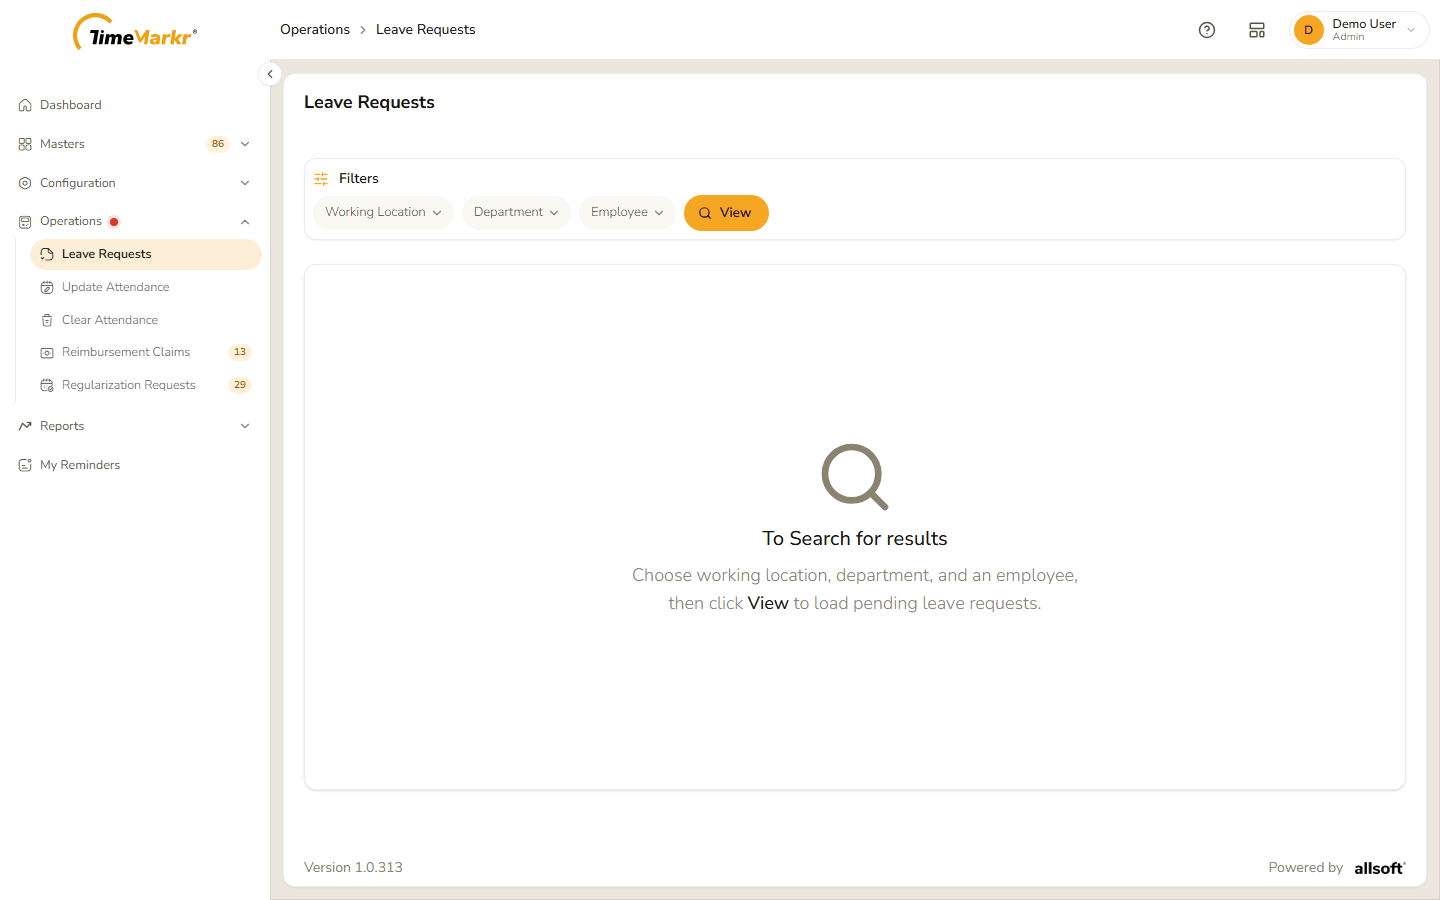
Task: Click the Operations breadcrumb link
Action: coord(315,30)
